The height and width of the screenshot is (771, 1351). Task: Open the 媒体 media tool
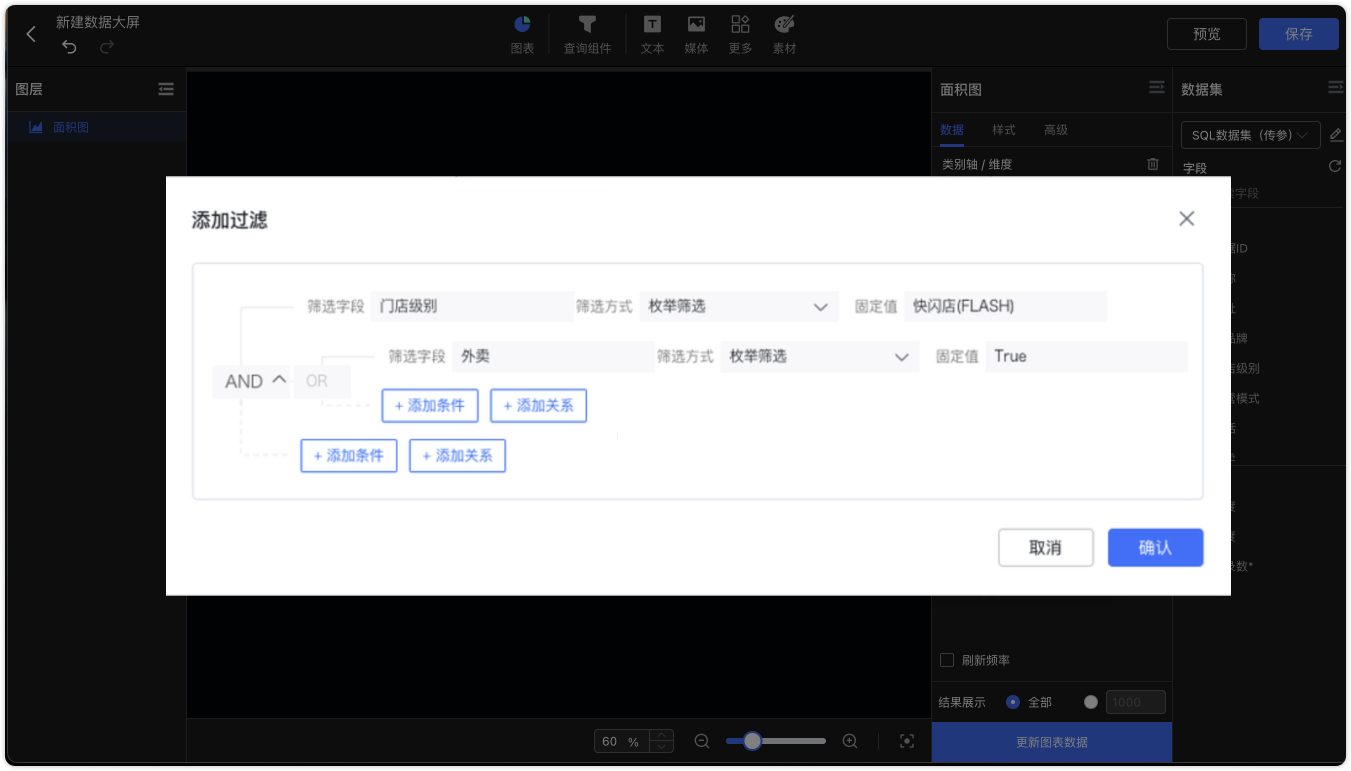[696, 34]
